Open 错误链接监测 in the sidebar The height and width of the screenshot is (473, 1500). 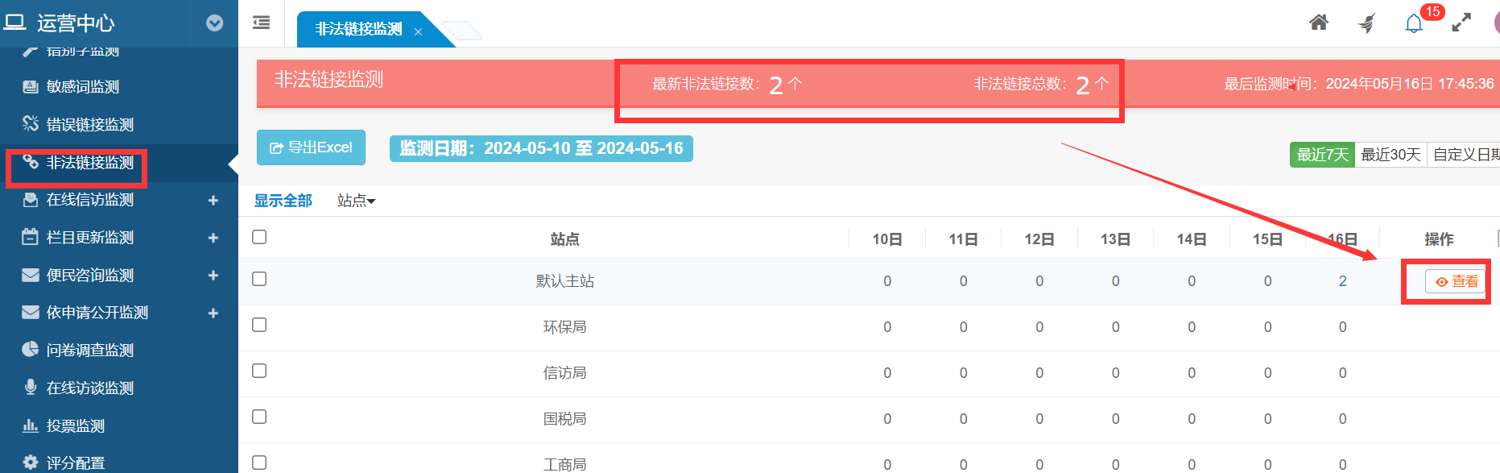[x=89, y=125]
